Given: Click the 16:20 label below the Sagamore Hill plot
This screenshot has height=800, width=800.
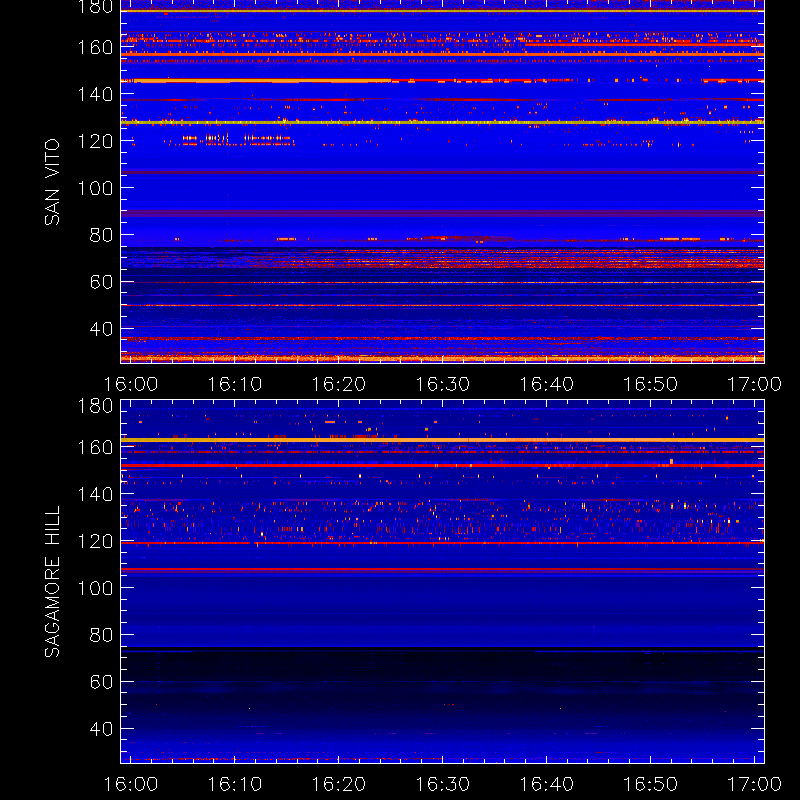Looking at the screenshot, I should [x=339, y=784].
